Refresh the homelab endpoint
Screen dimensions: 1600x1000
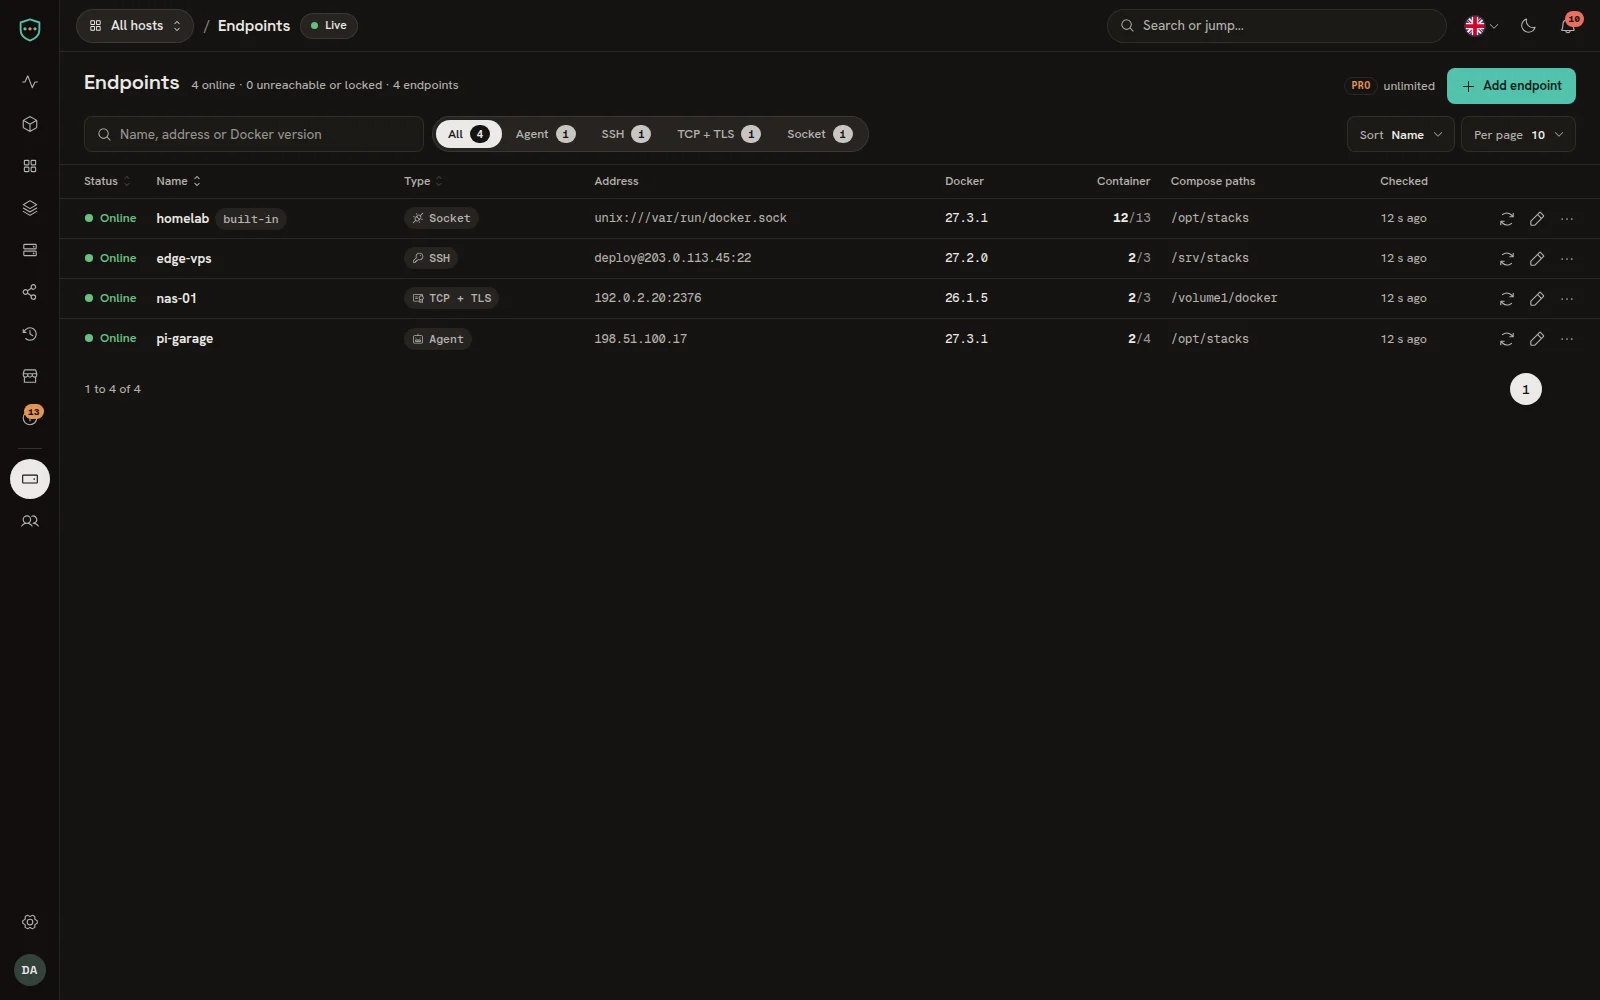click(x=1507, y=219)
